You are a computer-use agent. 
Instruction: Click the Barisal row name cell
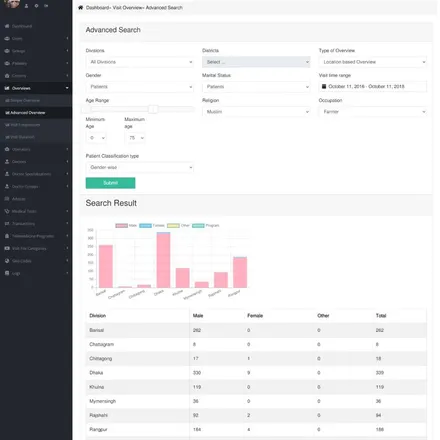[138, 330]
